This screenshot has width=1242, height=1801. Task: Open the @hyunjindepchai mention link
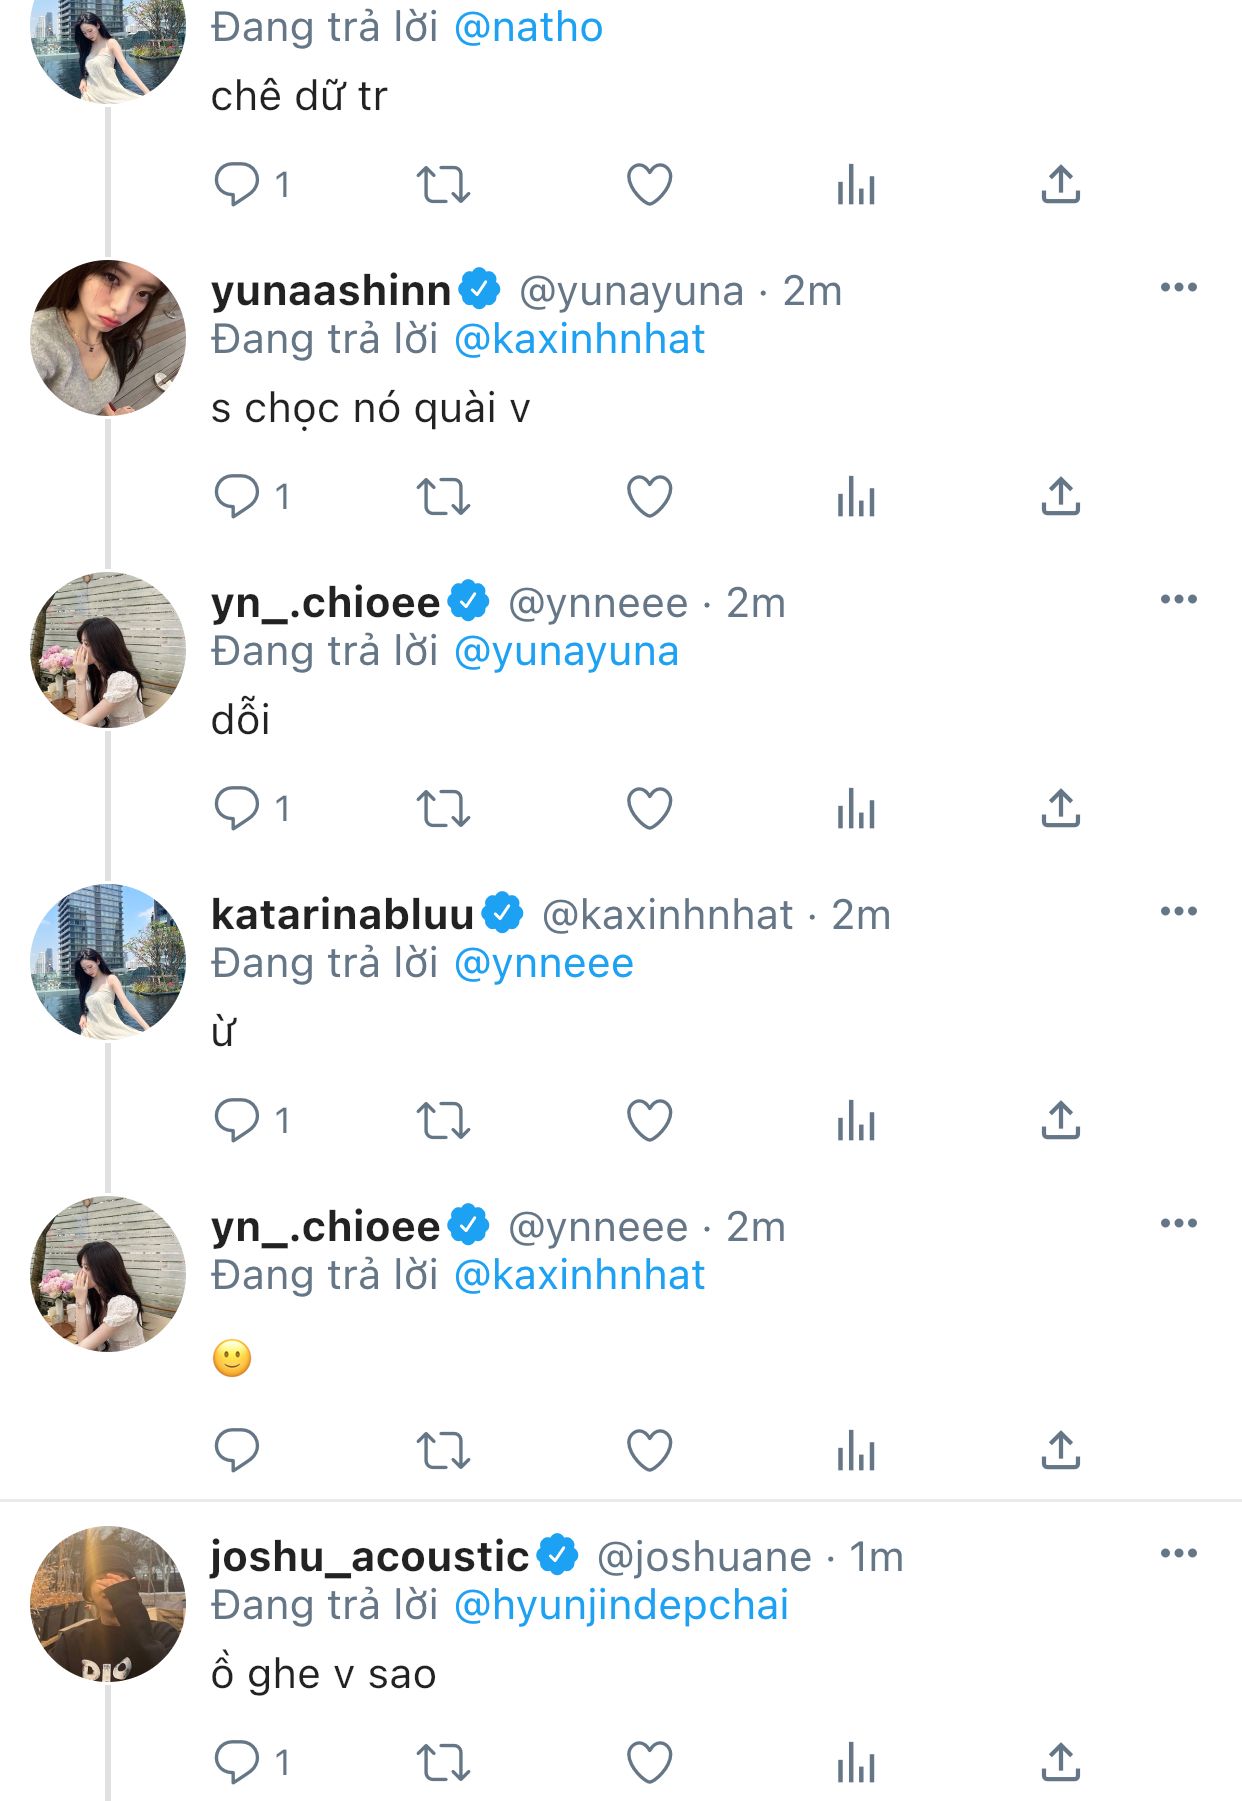tap(621, 1606)
